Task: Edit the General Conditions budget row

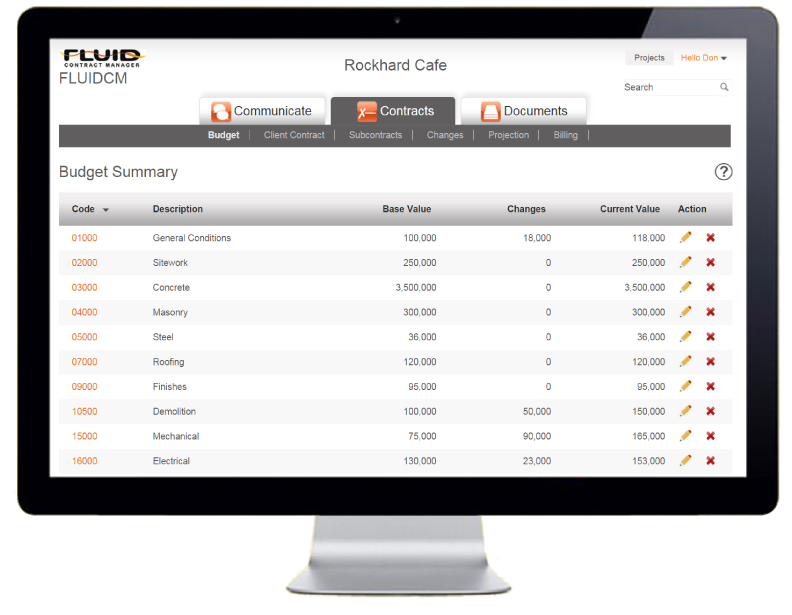Action: (685, 237)
